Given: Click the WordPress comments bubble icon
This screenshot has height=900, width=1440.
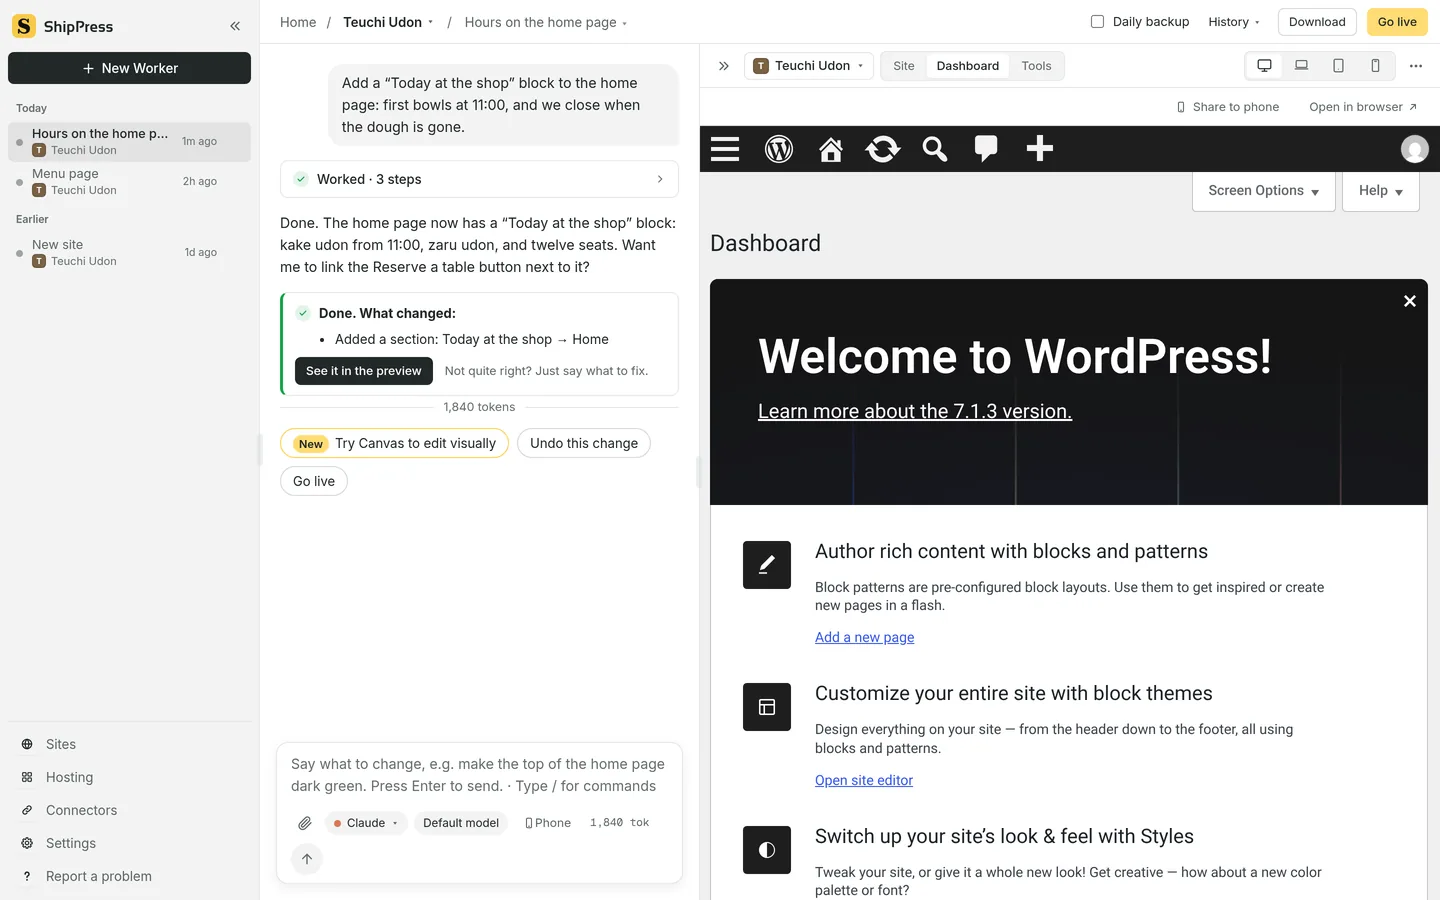Looking at the screenshot, I should point(986,149).
